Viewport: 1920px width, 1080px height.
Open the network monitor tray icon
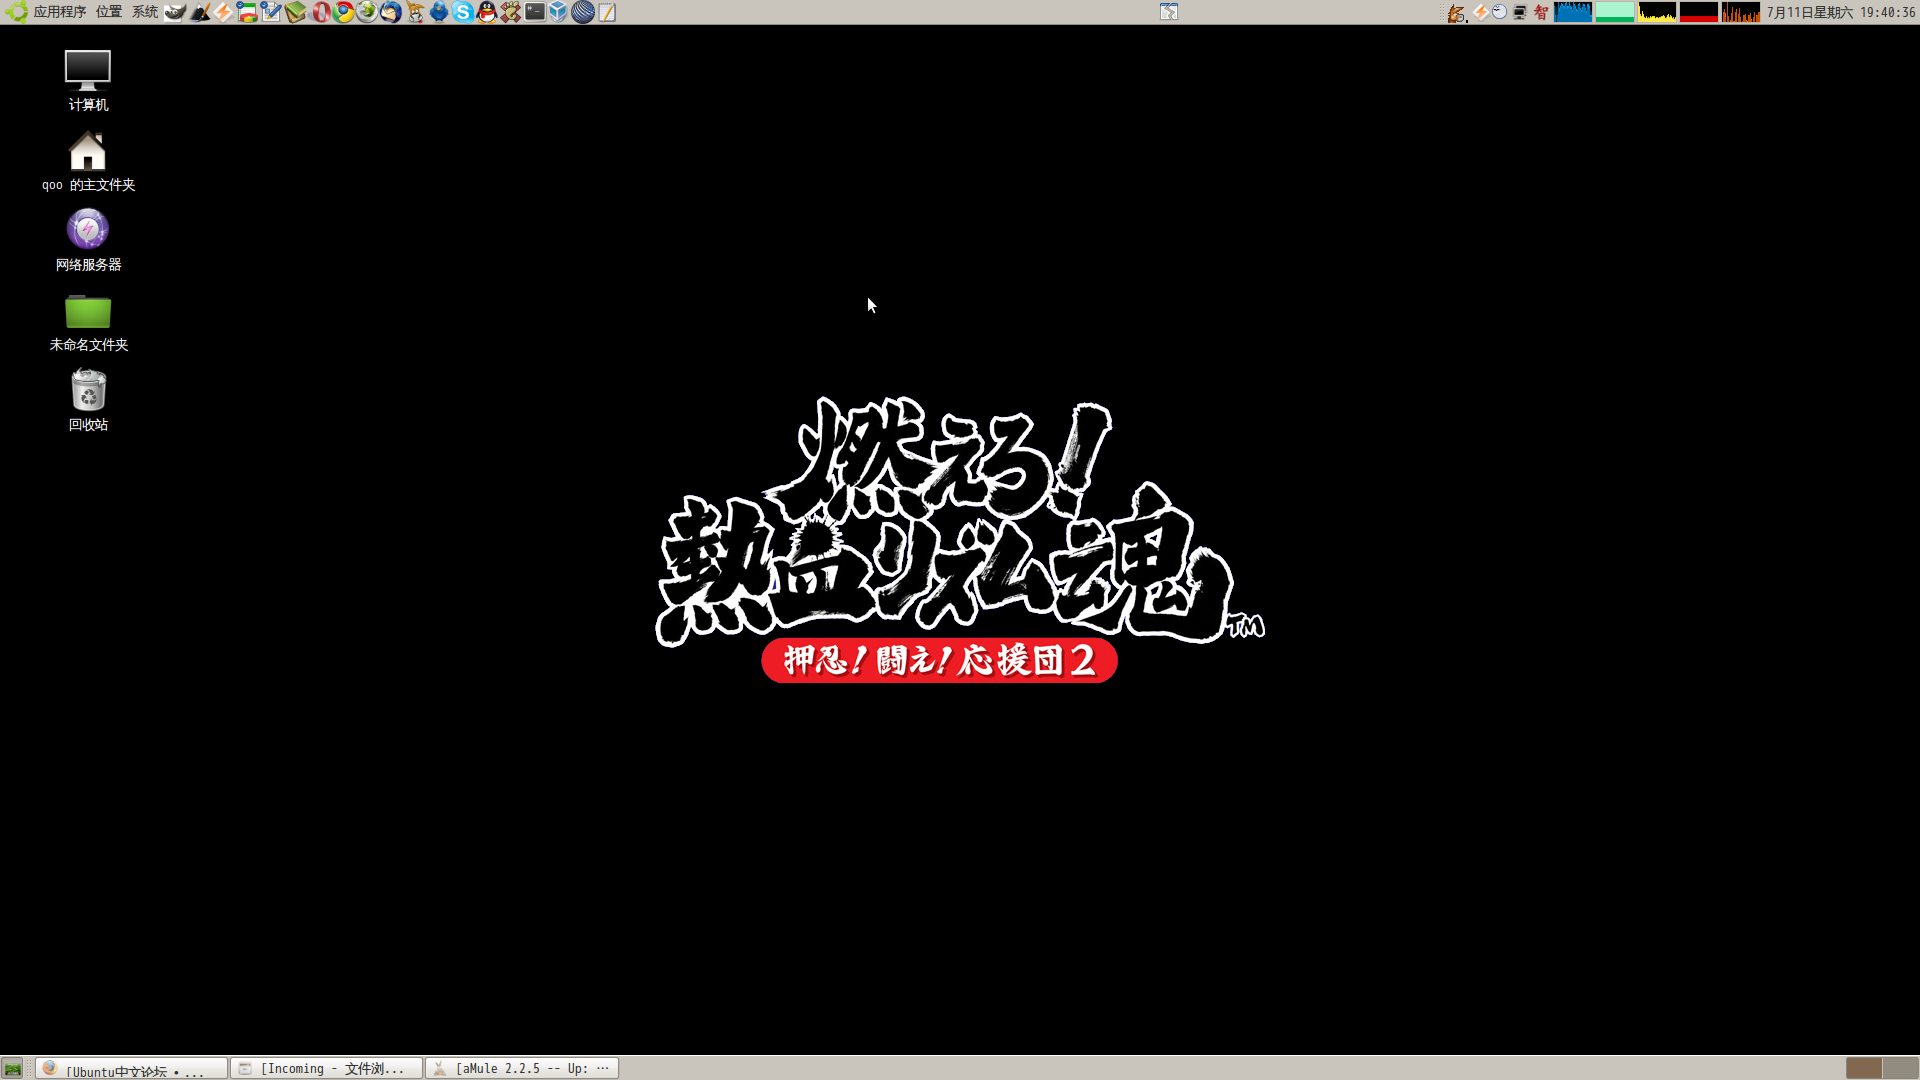(x=1520, y=13)
